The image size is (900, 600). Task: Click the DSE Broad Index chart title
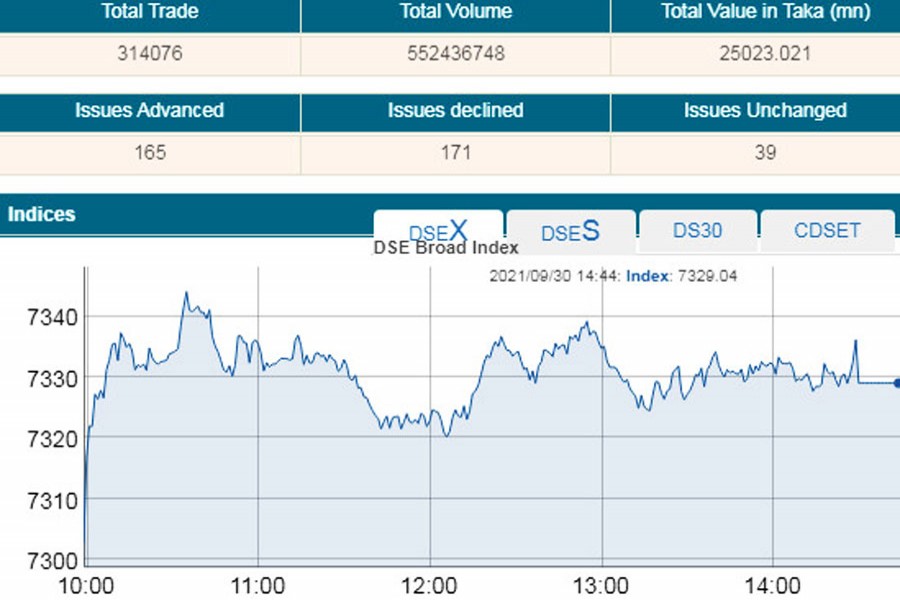point(446,248)
